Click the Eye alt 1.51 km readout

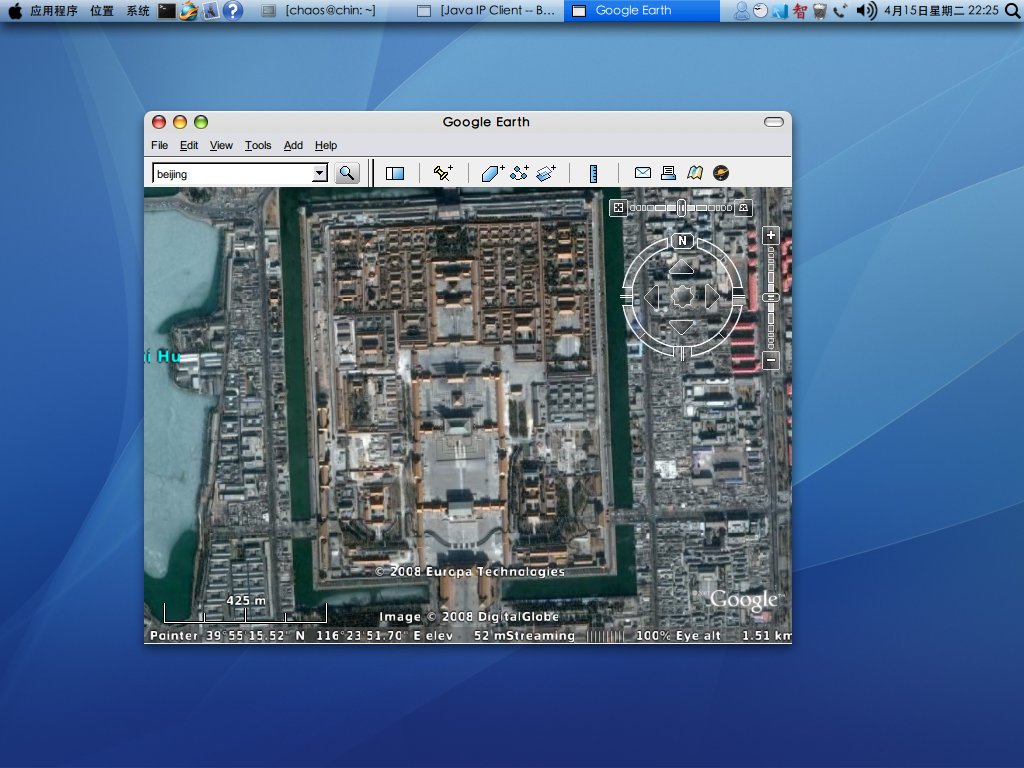coord(733,635)
